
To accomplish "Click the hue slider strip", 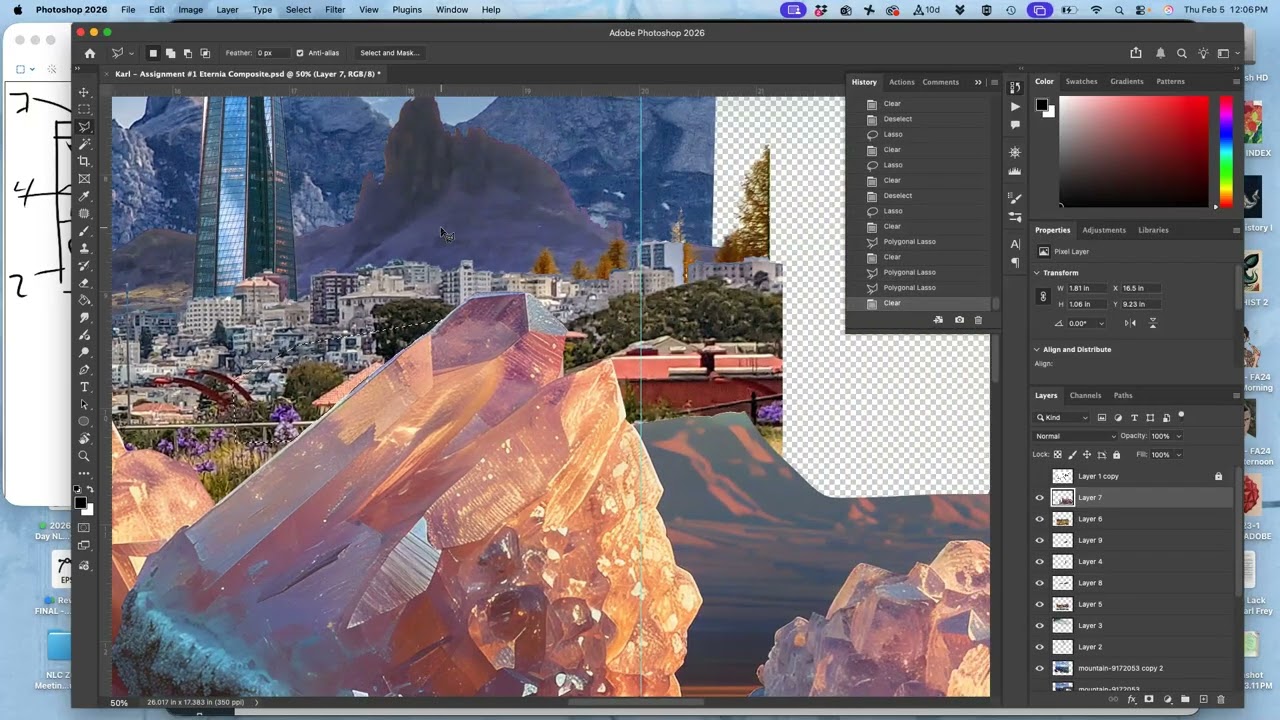I will coord(1226,151).
